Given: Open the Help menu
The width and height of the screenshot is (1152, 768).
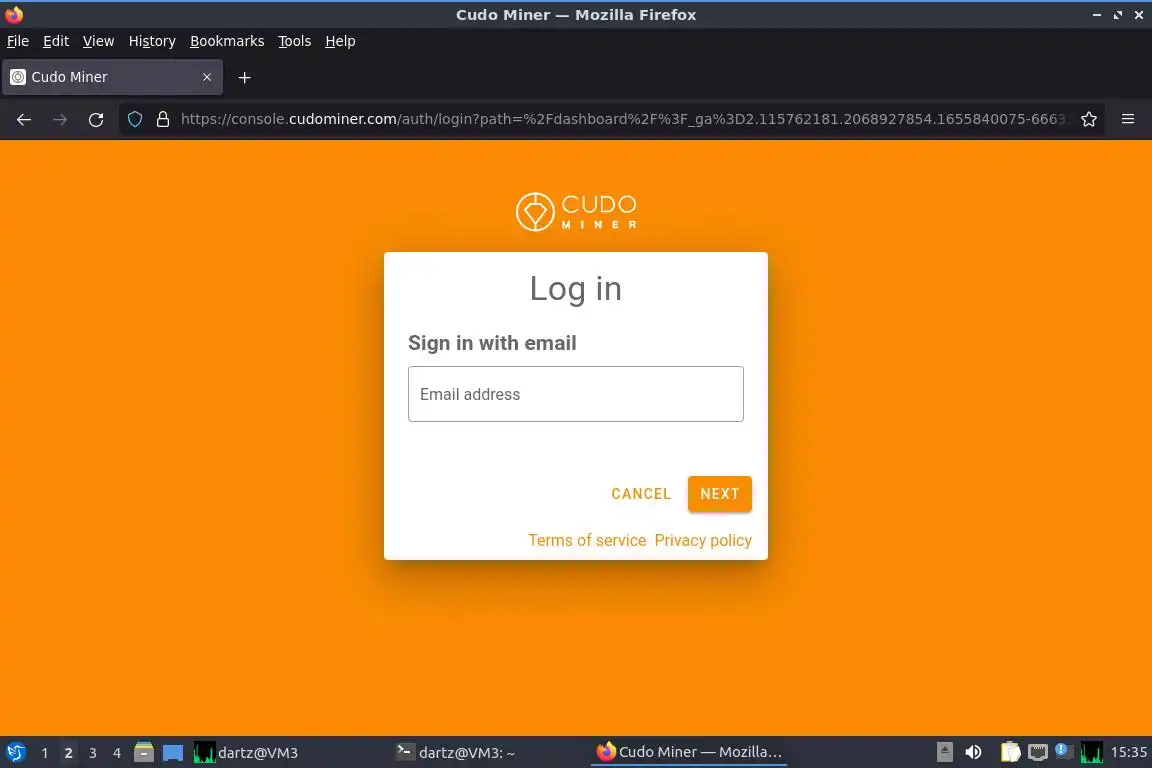Looking at the screenshot, I should click(x=340, y=41).
